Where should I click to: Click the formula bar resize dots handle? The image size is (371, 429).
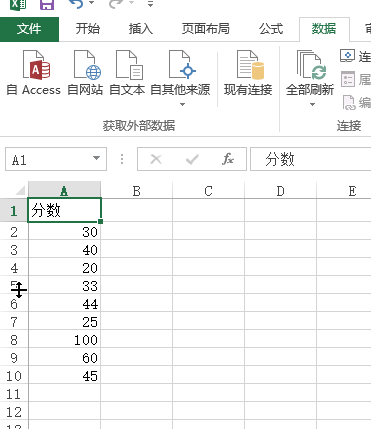[x=122, y=159]
